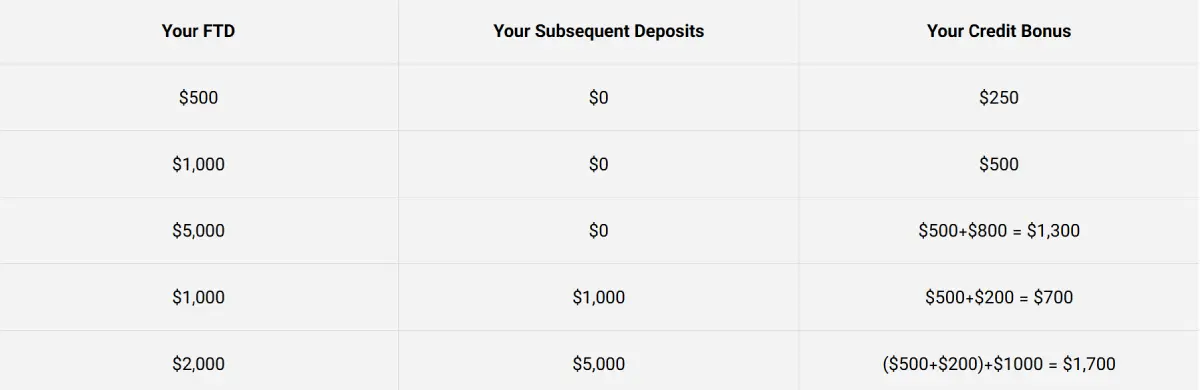Select the $0 deposit in $5,000 FTD row
1200x390 pixels.
click(598, 231)
